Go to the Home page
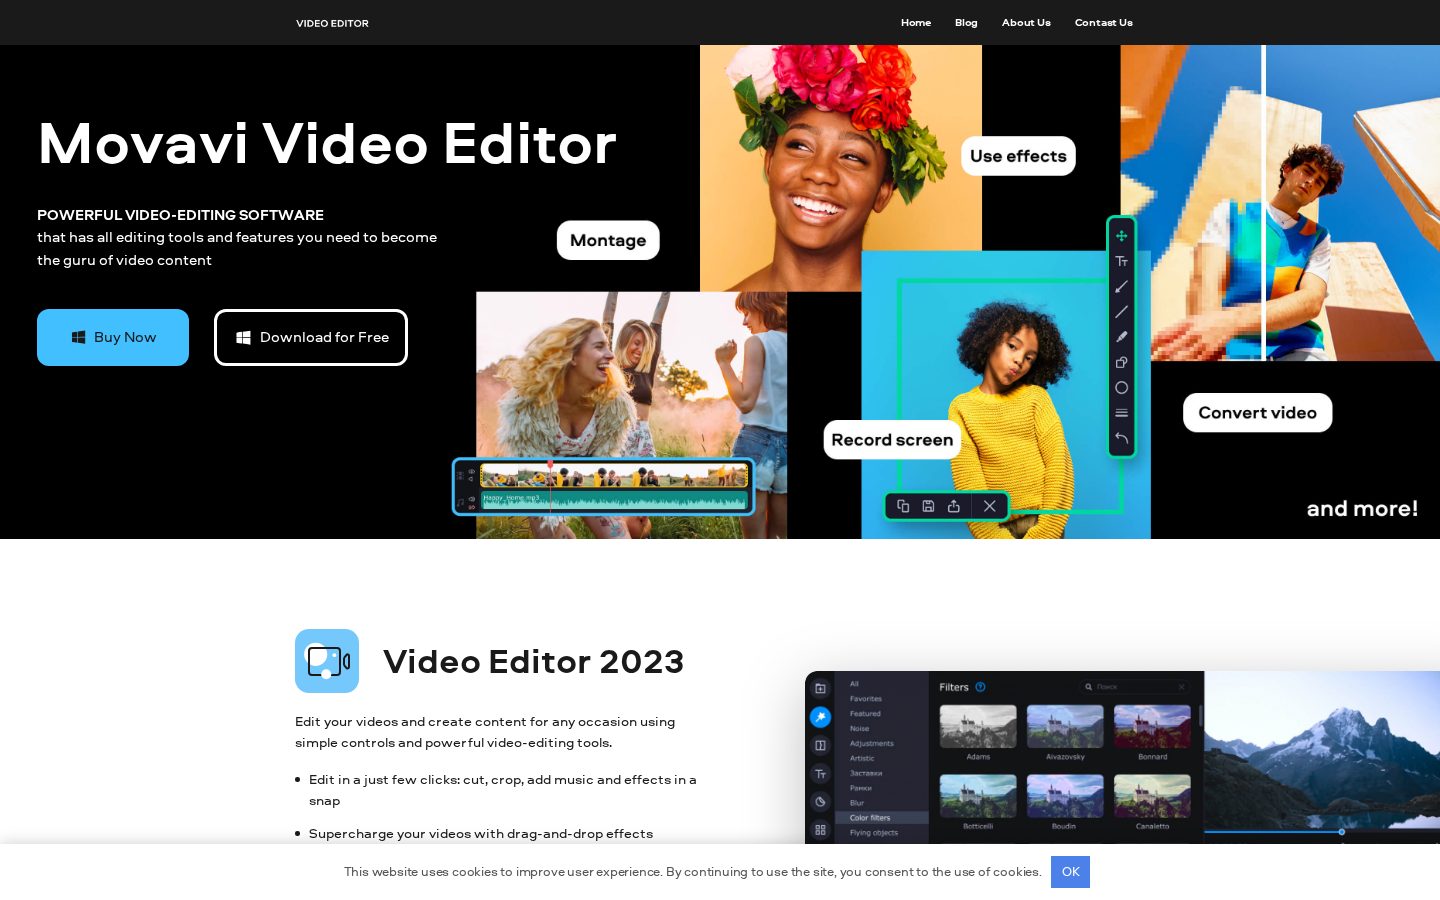The width and height of the screenshot is (1440, 900). 916,22
